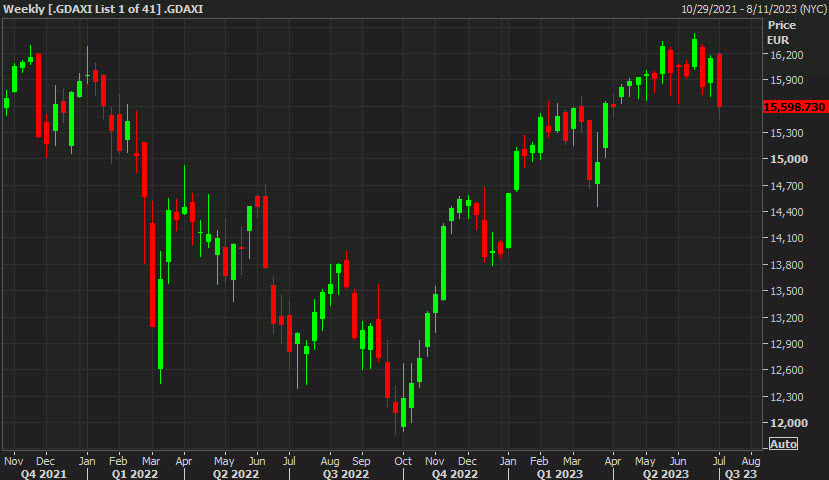Image resolution: width=829 pixels, height=480 pixels.
Task: Select the red 15,598.730 last price tag
Action: (795, 107)
